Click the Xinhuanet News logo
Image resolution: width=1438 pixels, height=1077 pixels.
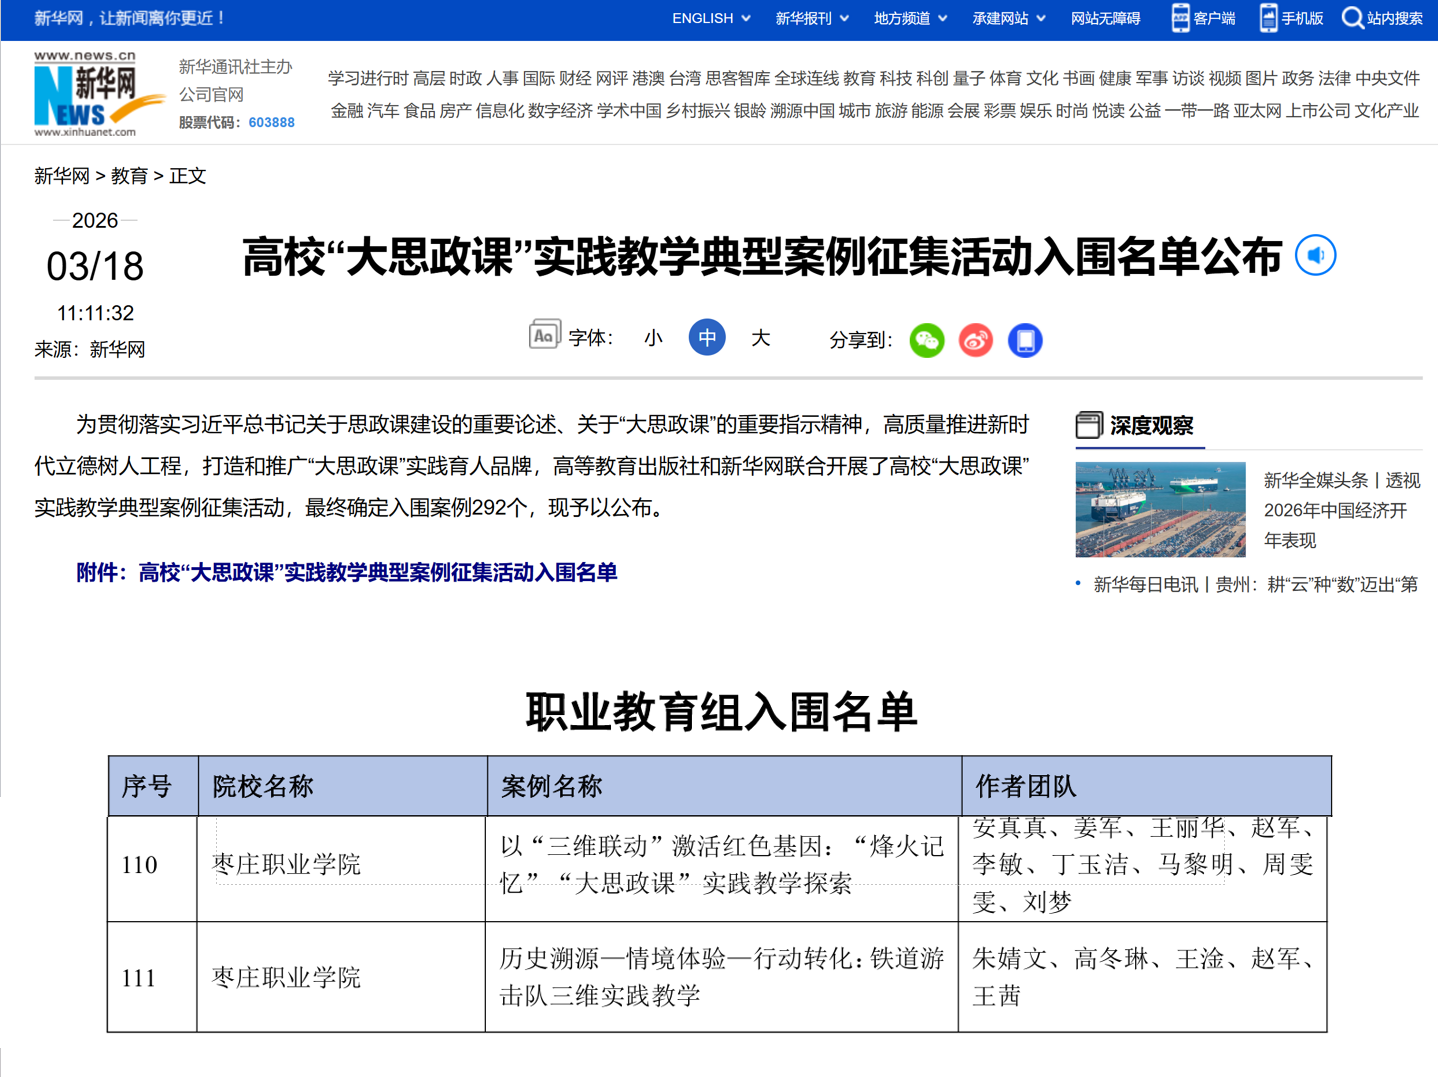point(97,93)
